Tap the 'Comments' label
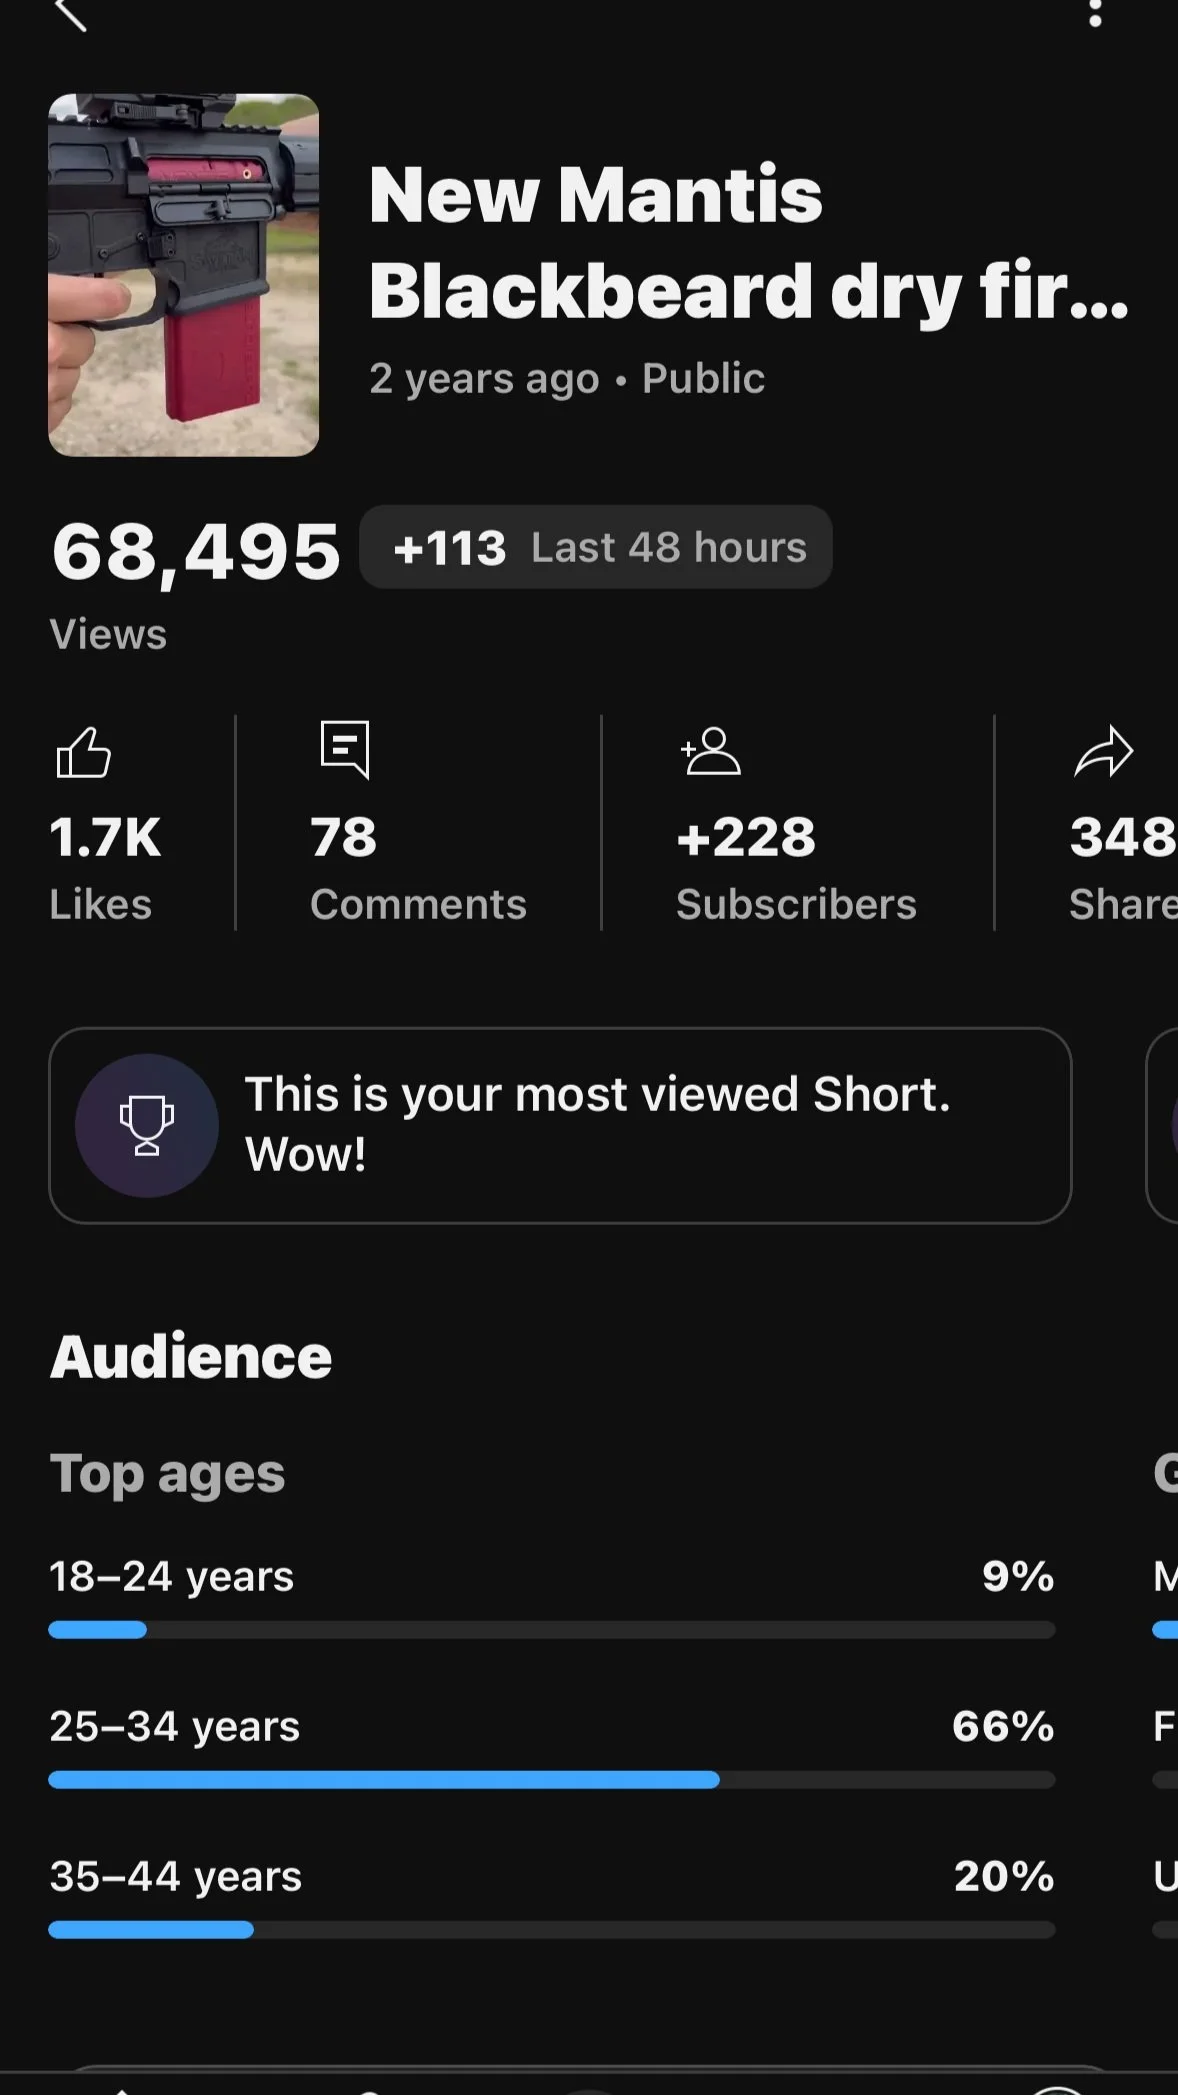Screen dimensions: 1178x2095 coord(418,904)
